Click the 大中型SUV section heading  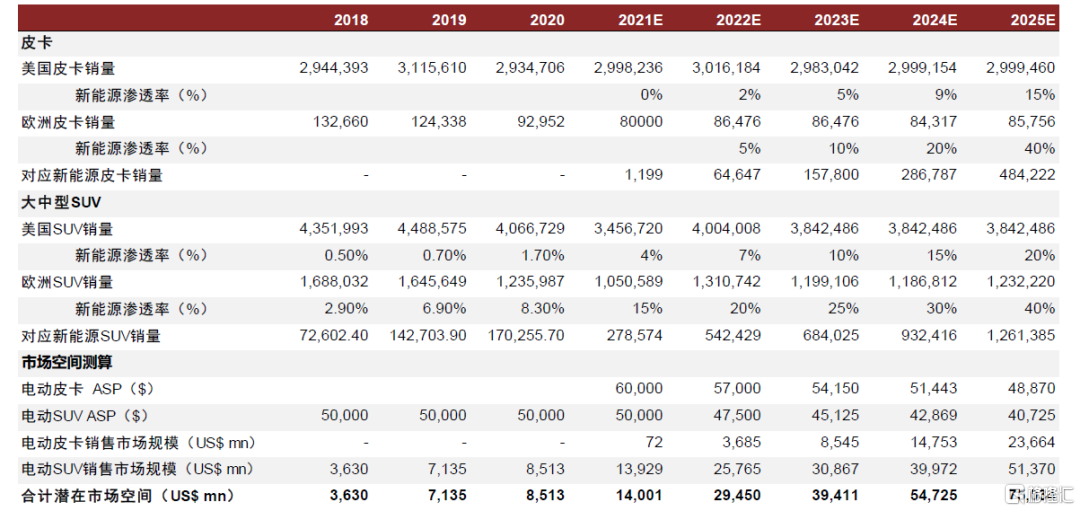(x=61, y=203)
